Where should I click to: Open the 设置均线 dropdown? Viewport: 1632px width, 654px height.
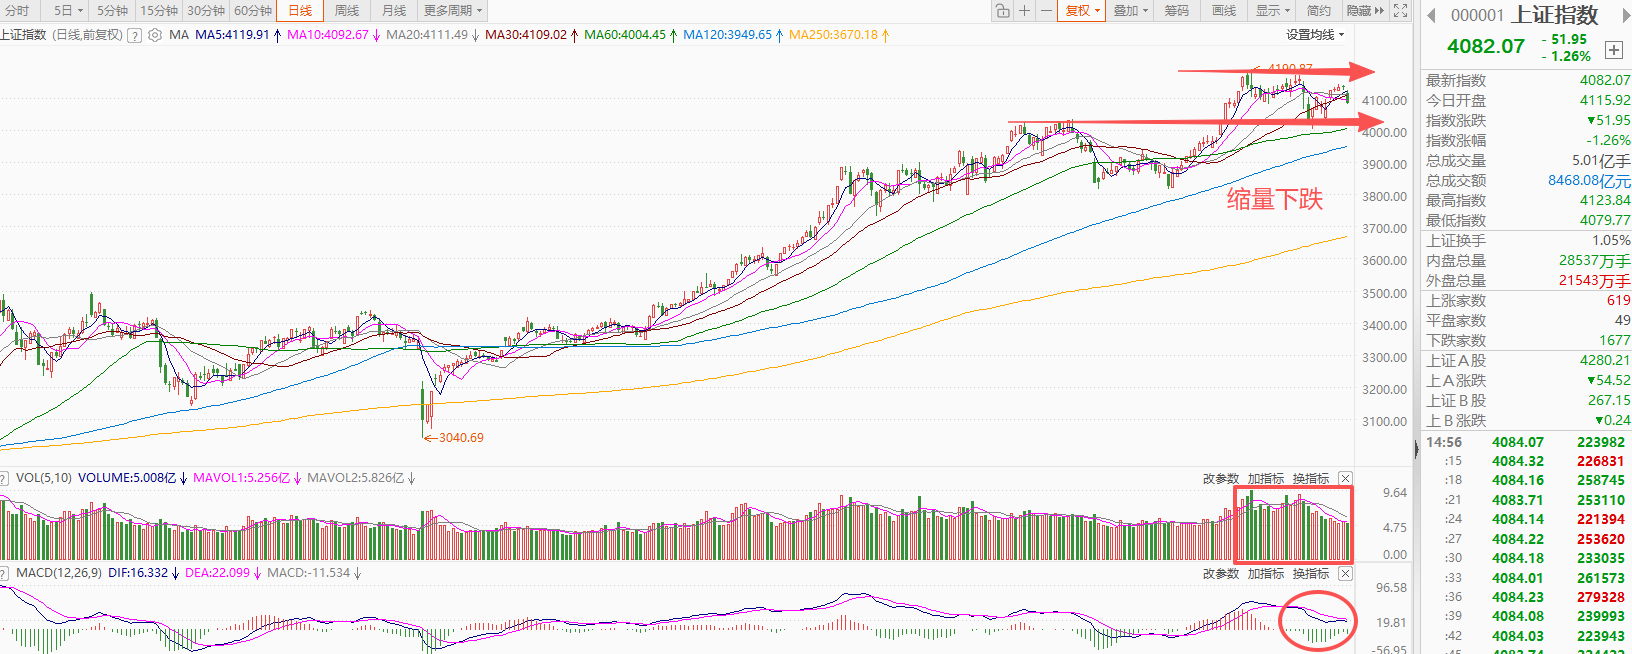1314,35
